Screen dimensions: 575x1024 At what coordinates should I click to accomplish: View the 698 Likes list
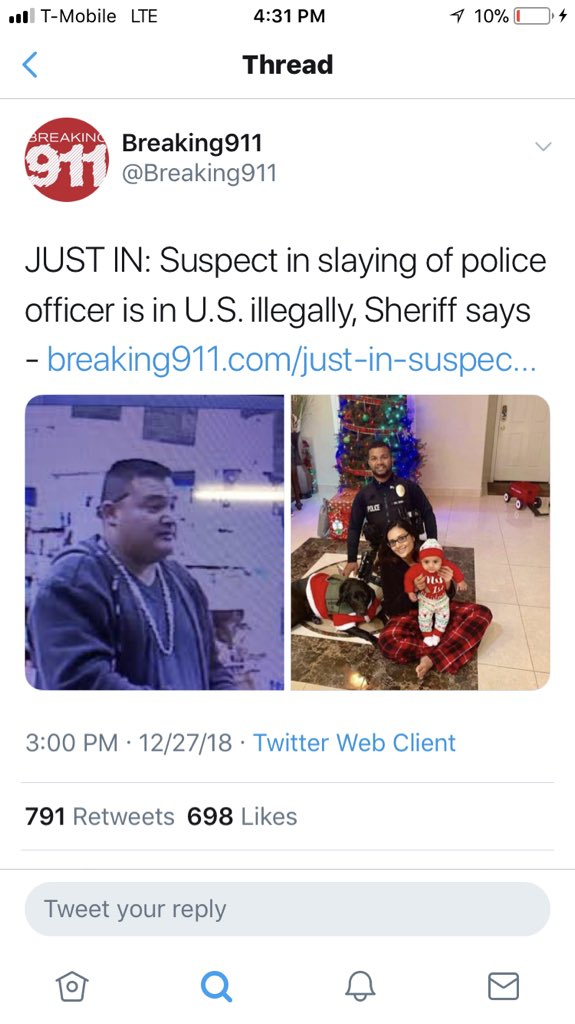(242, 816)
